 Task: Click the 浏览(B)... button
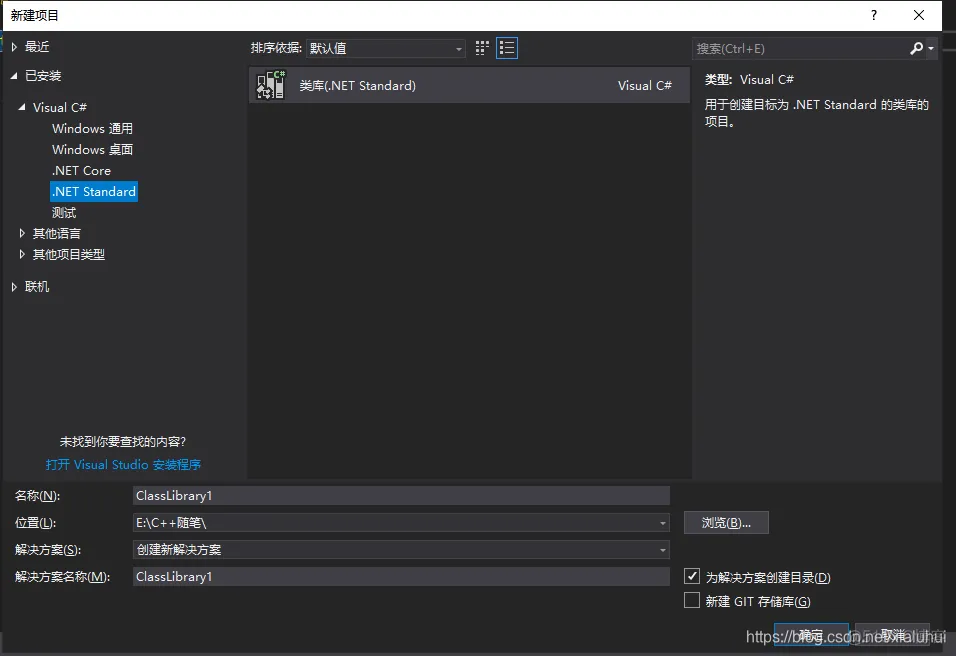(726, 522)
